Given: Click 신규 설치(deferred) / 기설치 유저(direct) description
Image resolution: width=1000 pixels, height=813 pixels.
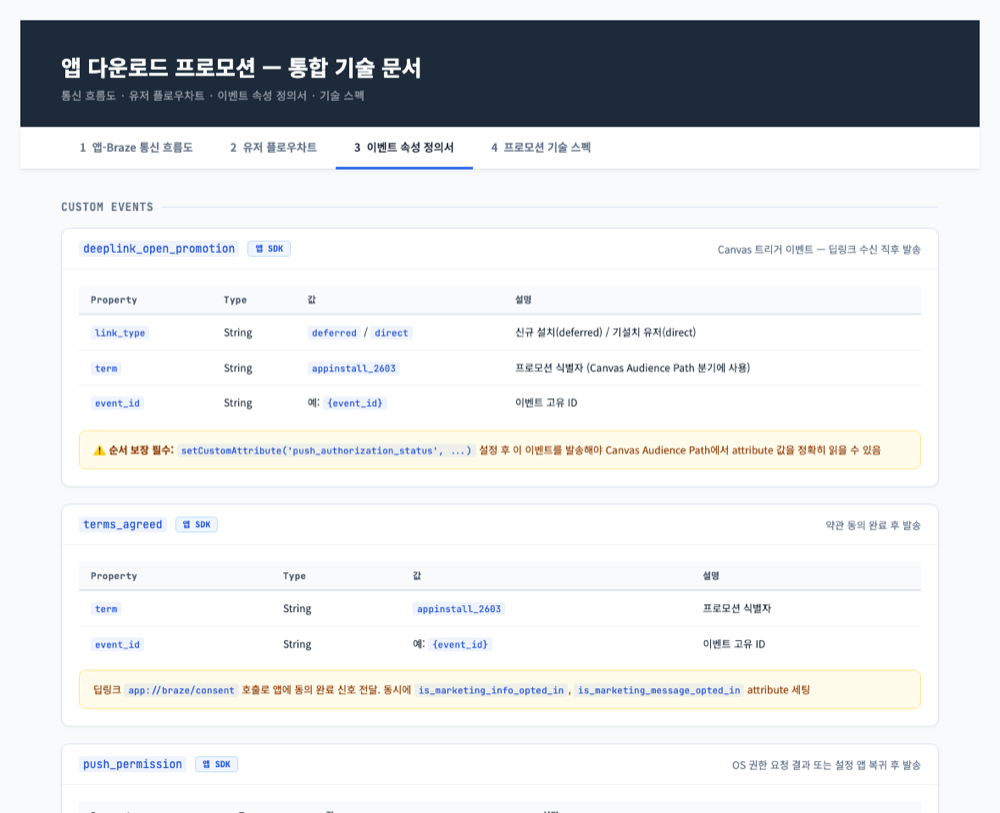Looking at the screenshot, I should [x=605, y=332].
